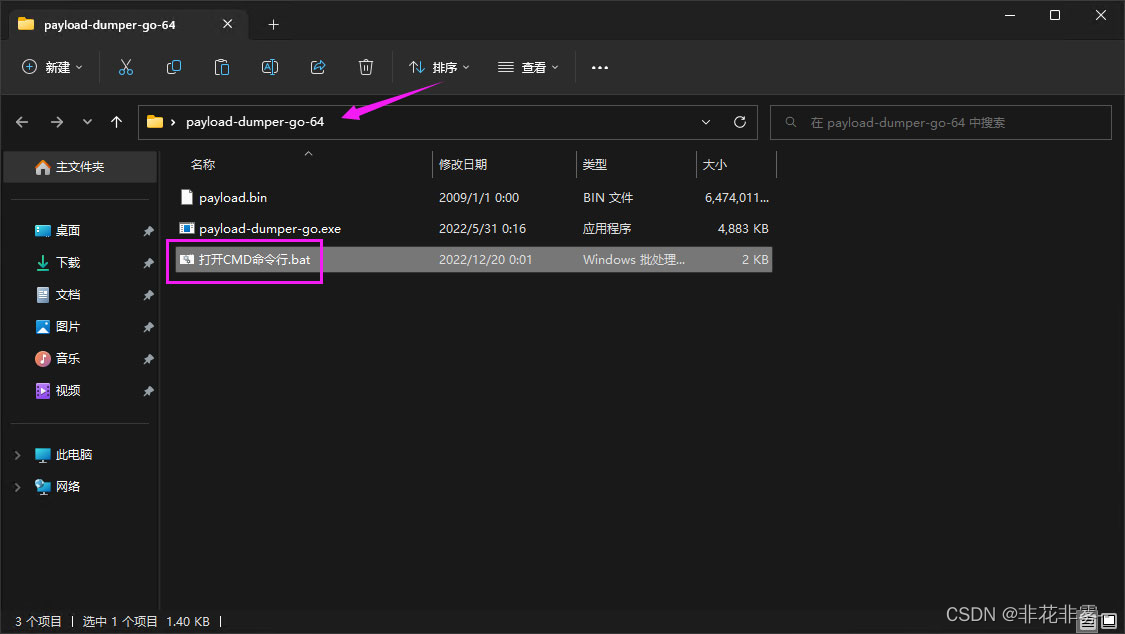Close the payload-dumper-go-64 tab

(227, 24)
